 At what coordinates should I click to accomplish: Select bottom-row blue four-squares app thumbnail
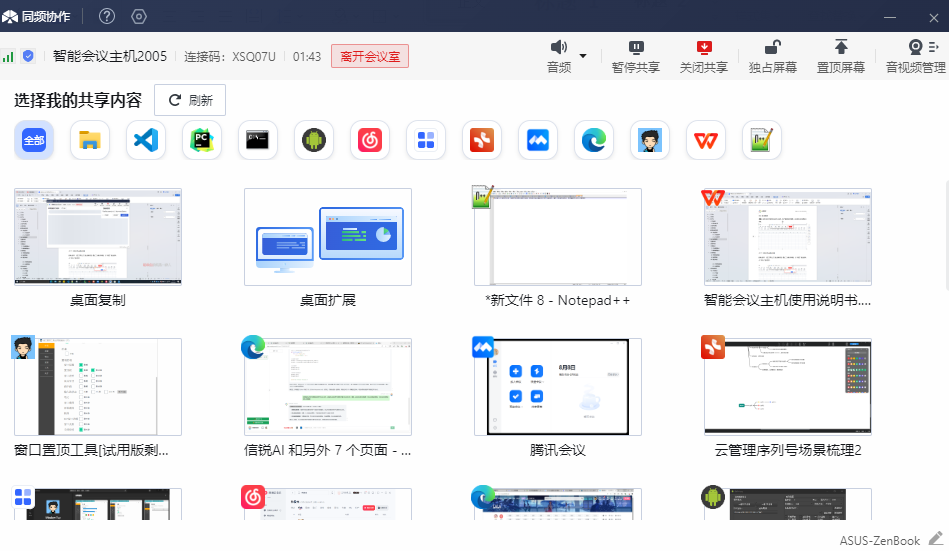(x=98, y=504)
